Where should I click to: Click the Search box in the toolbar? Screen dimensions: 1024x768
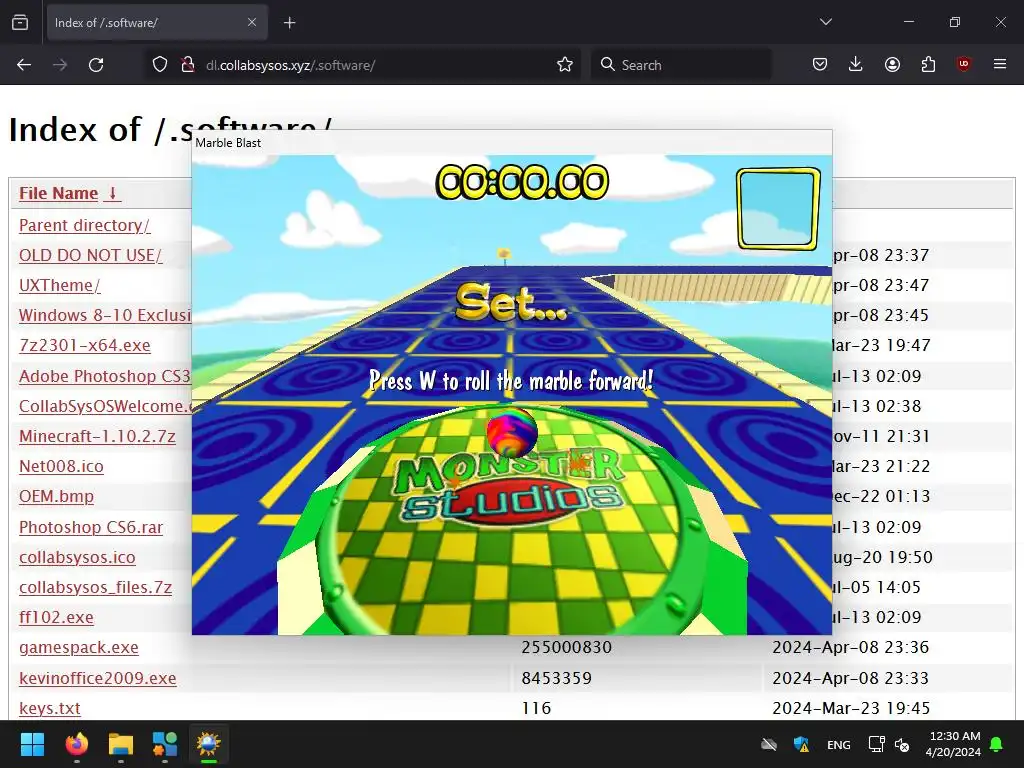[x=680, y=65]
